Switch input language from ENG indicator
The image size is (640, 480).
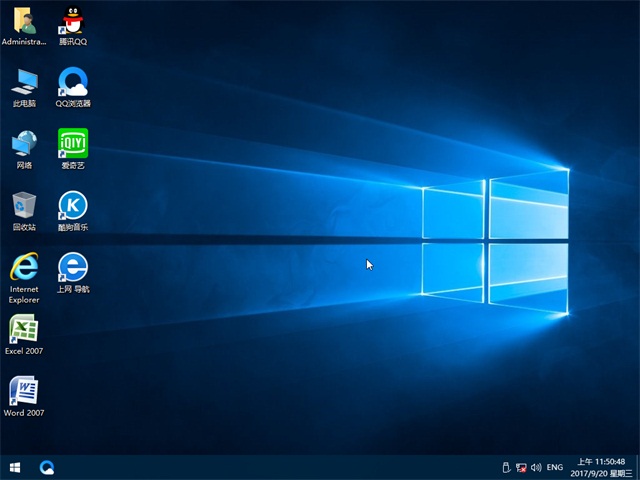pos(554,467)
